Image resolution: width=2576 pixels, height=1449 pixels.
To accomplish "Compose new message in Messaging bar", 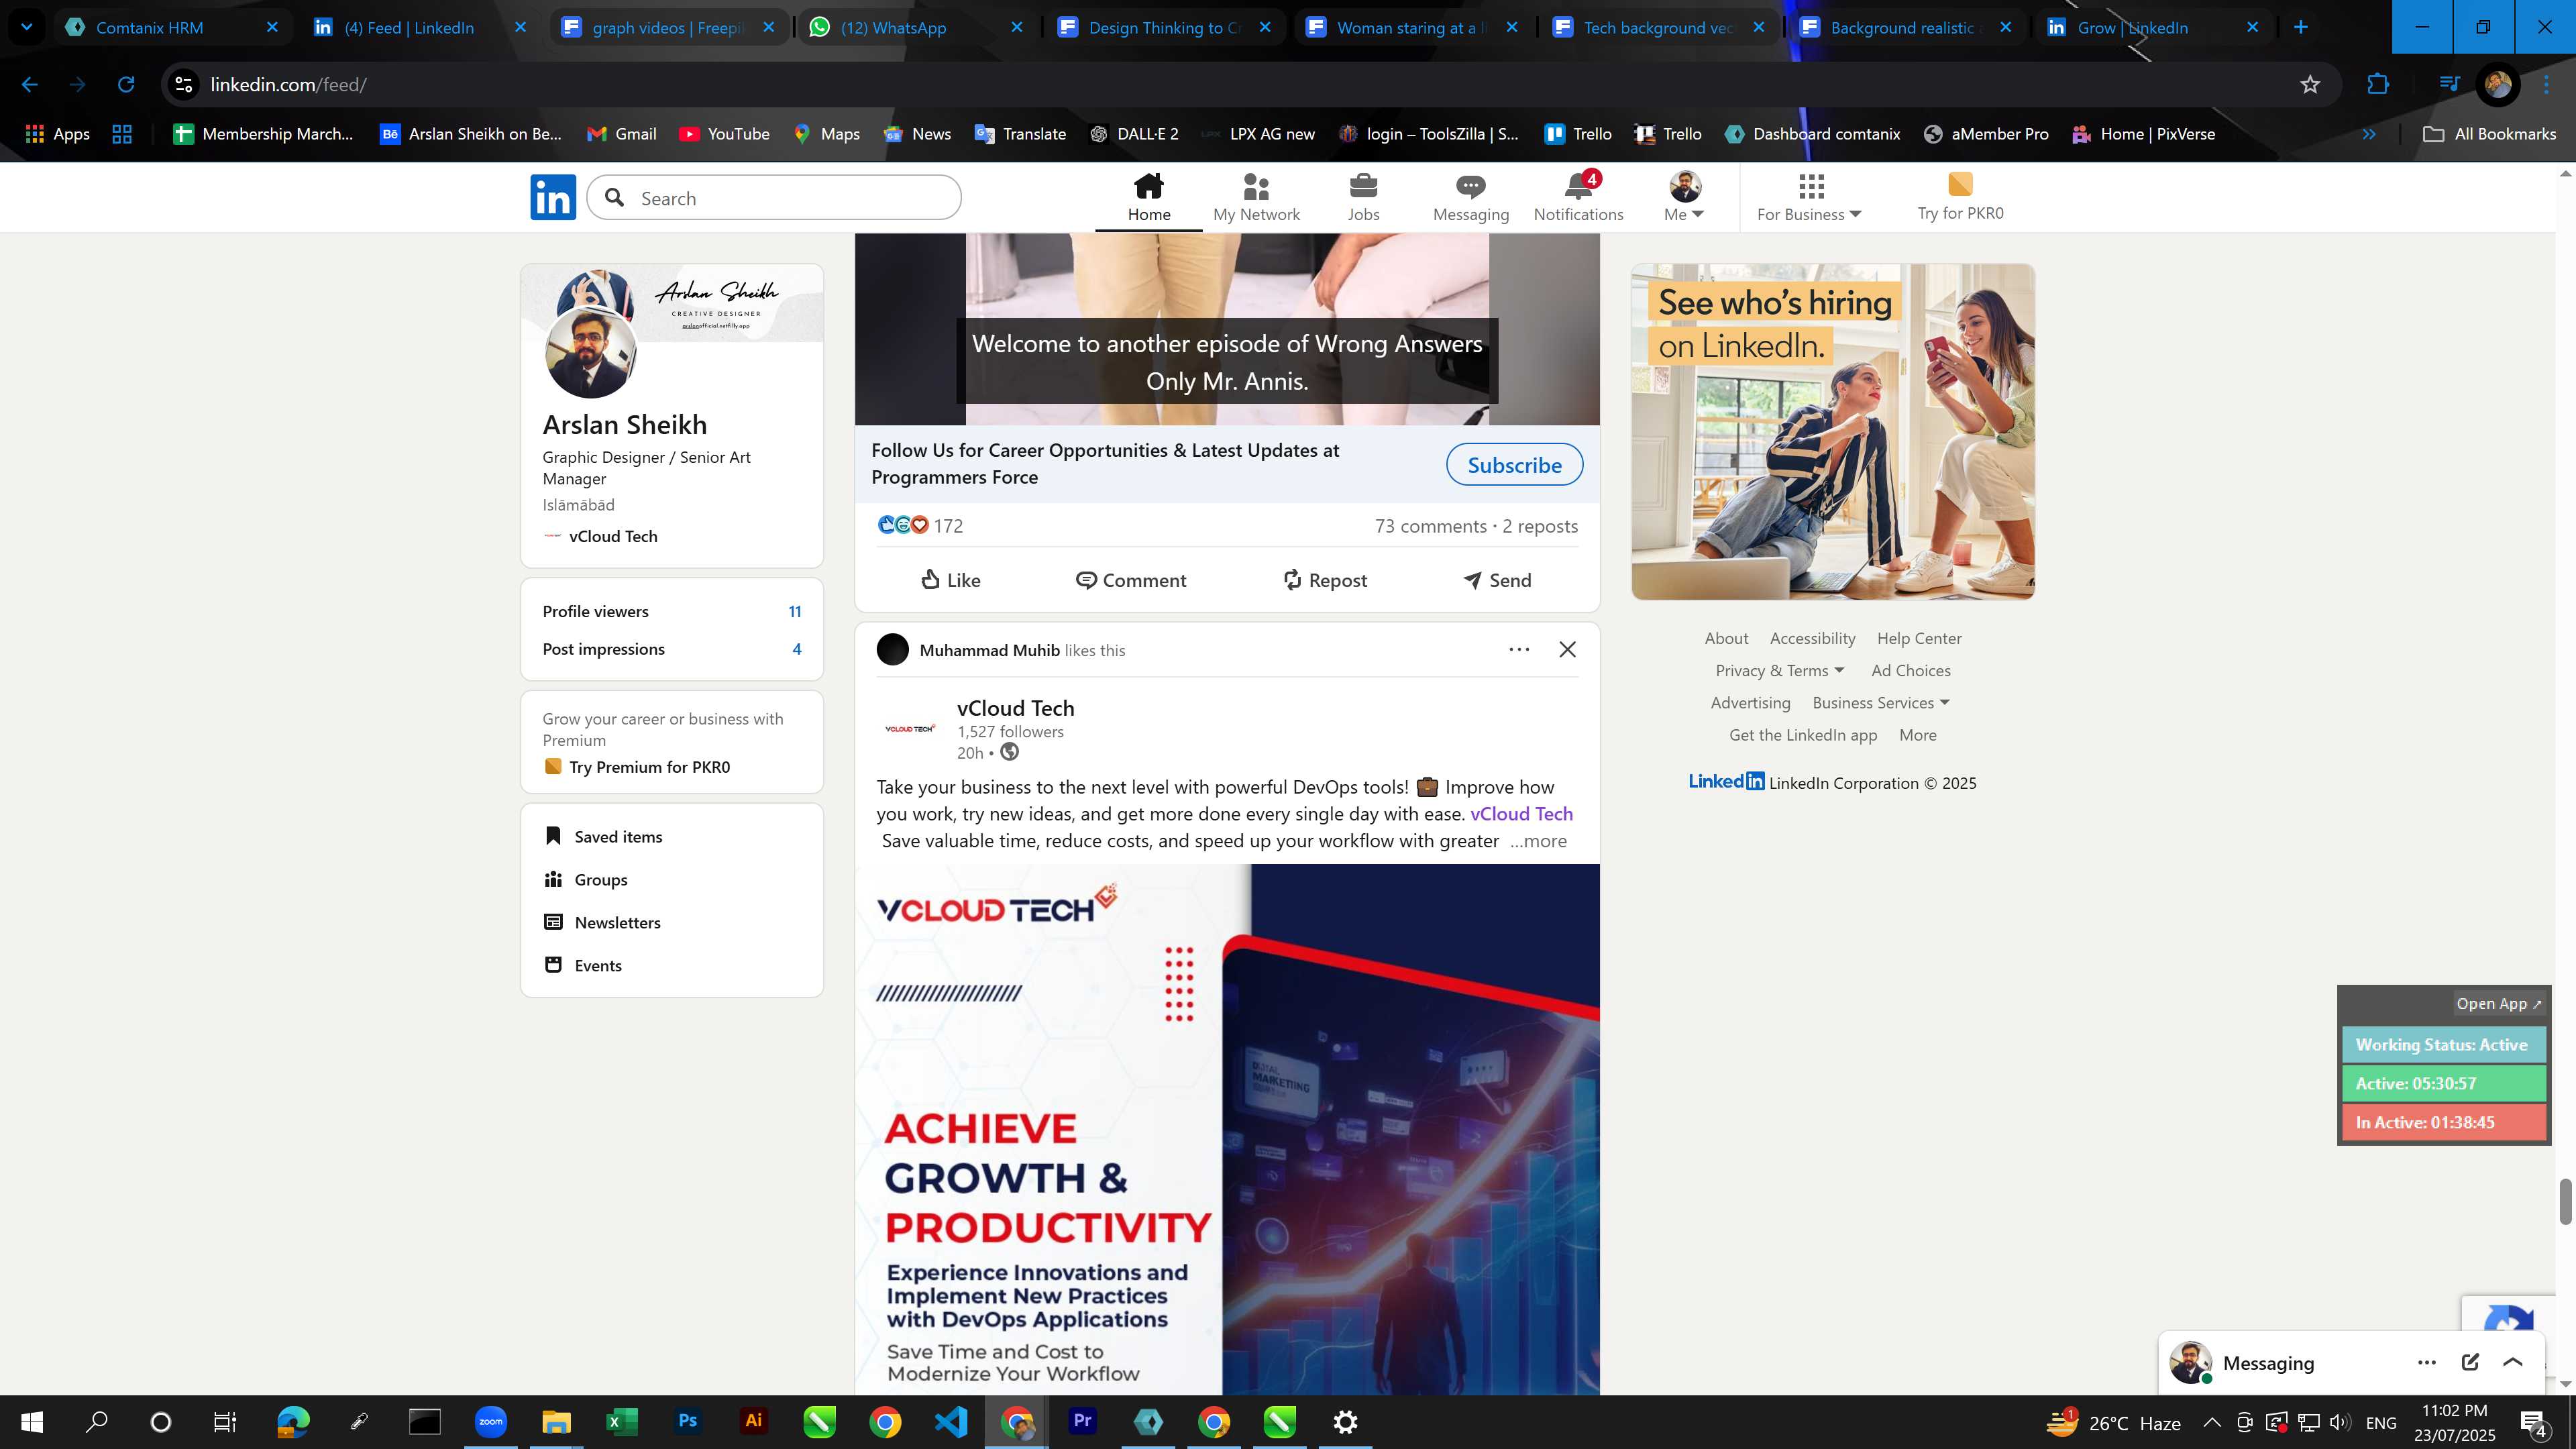I will [2470, 1362].
